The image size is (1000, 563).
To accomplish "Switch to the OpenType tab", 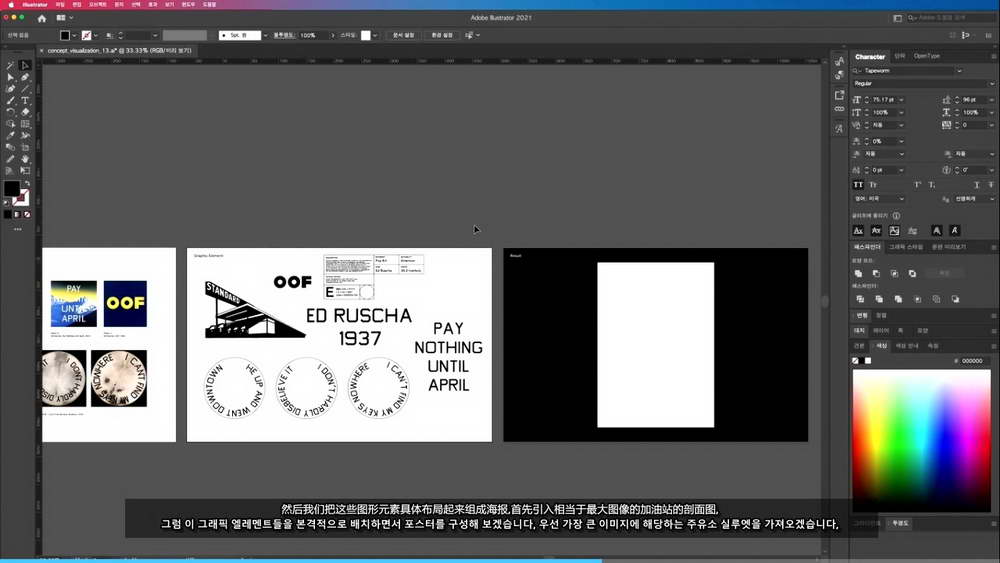I will [927, 56].
